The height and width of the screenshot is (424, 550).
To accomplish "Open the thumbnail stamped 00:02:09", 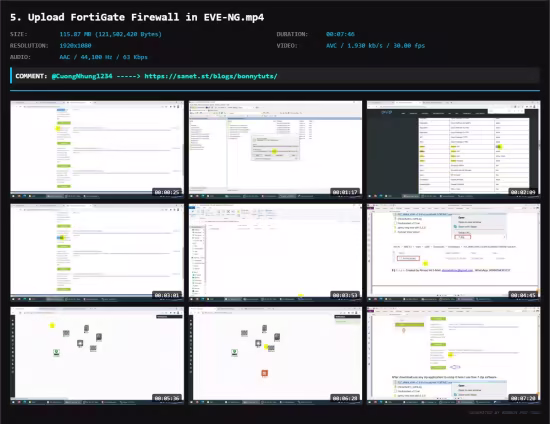I will [454, 150].
